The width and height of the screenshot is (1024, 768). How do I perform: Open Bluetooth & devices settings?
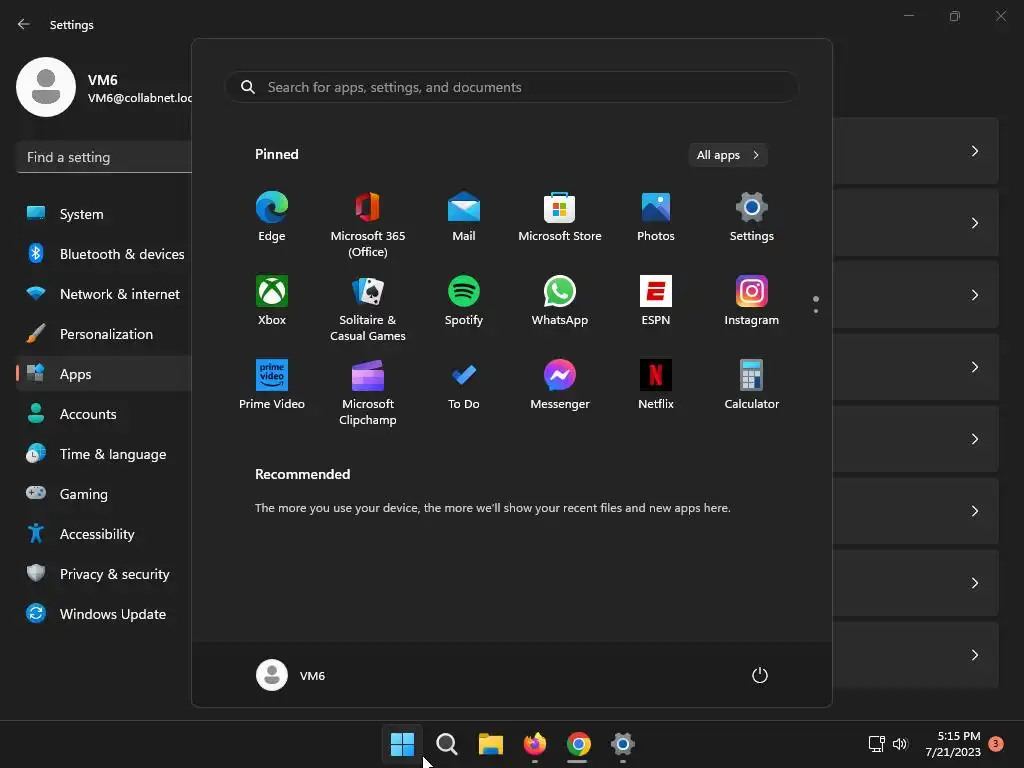coord(104,254)
